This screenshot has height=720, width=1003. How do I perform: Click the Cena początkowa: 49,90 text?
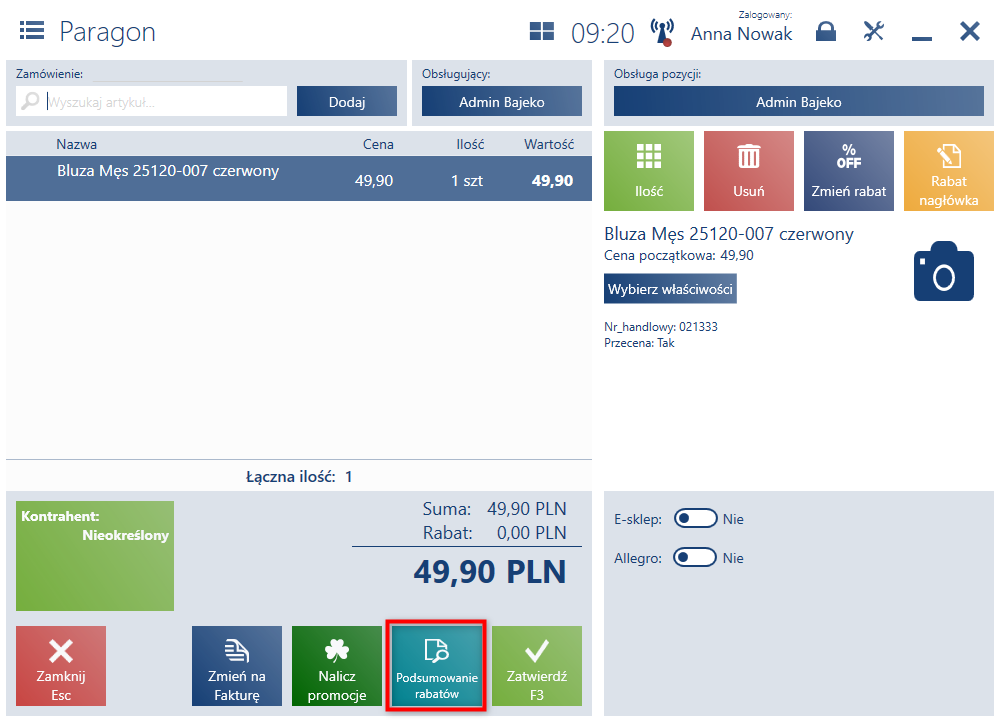tap(679, 255)
